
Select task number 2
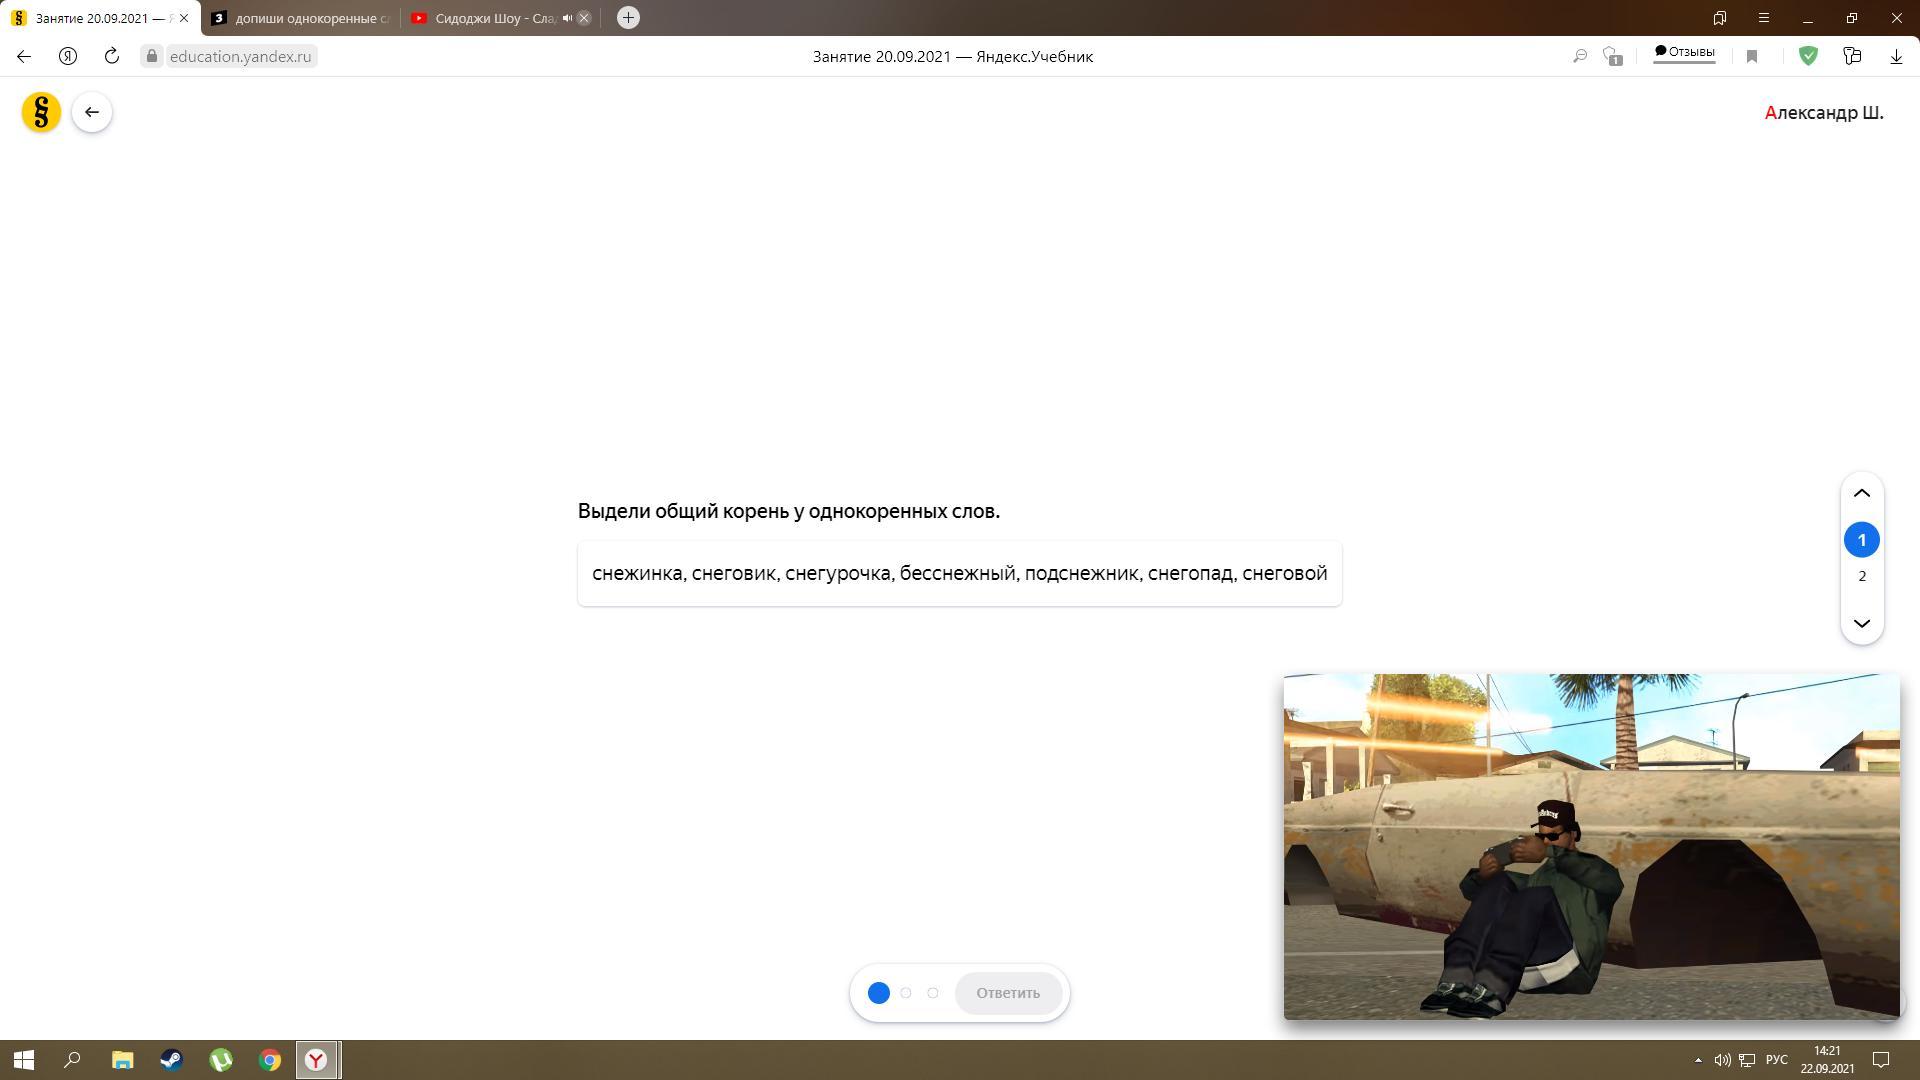click(x=1862, y=576)
